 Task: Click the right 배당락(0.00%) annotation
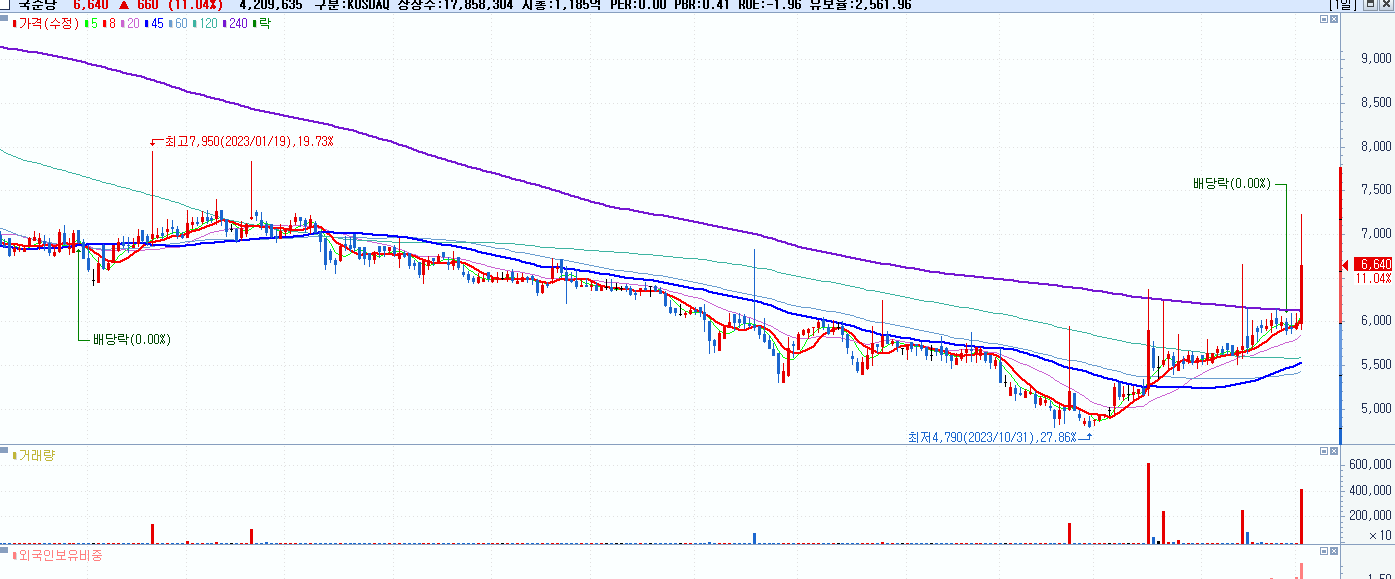[x=1231, y=184]
